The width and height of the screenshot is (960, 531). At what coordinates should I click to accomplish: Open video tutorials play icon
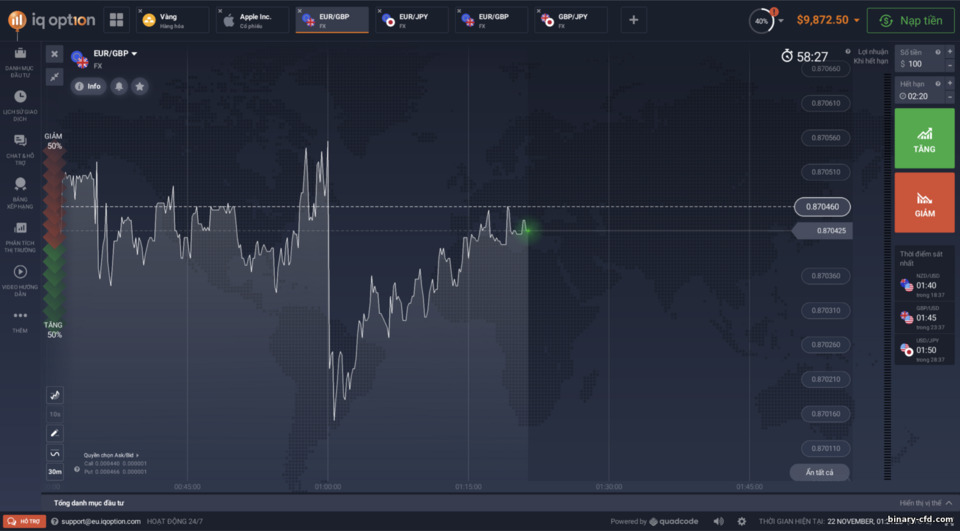point(20,271)
